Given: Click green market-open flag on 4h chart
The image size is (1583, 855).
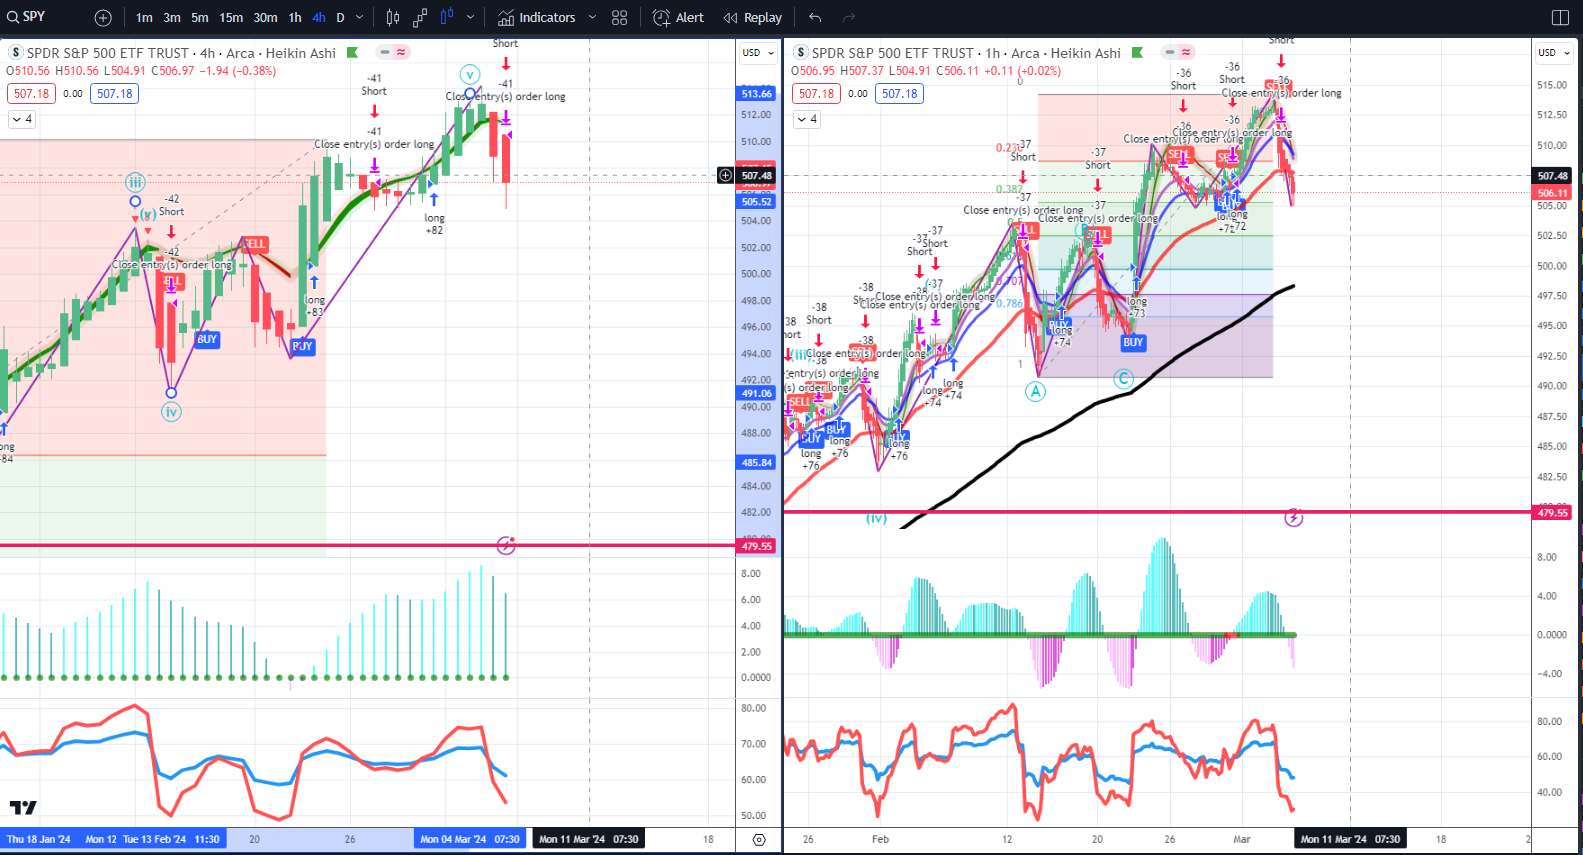Looking at the screenshot, I should pyautogui.click(x=352, y=53).
